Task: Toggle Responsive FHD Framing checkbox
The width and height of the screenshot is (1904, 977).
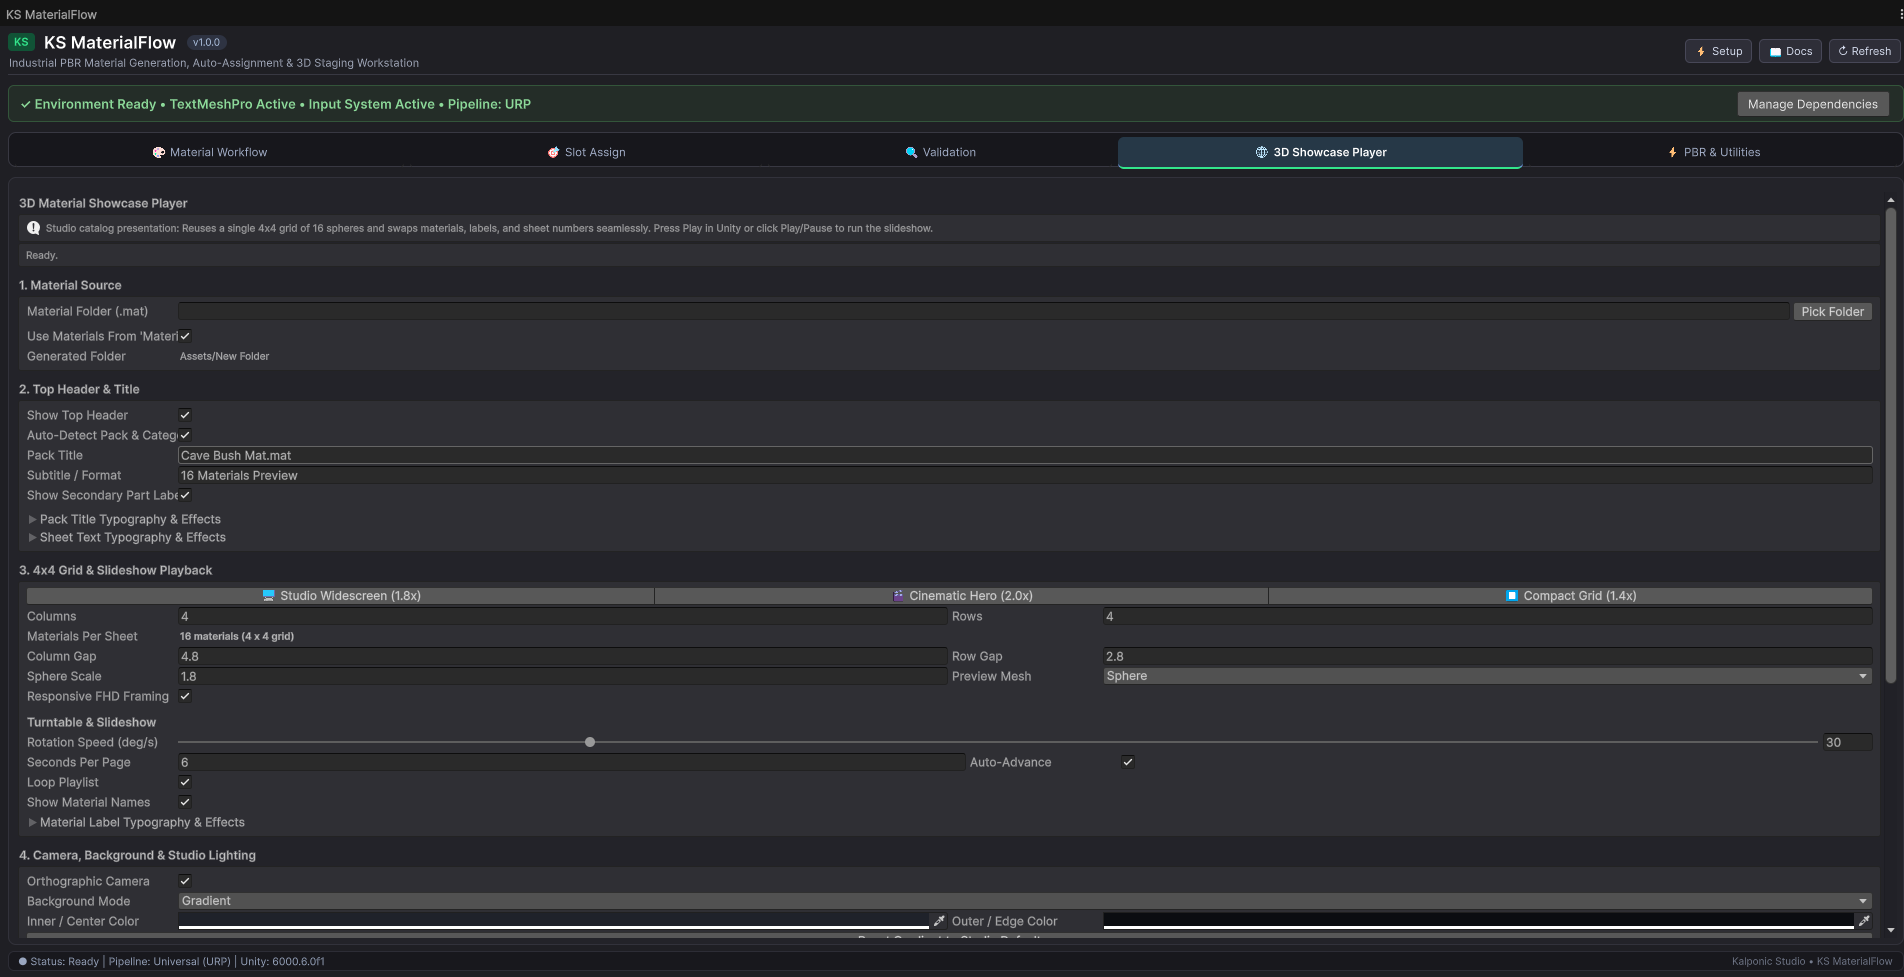Action: (x=185, y=696)
